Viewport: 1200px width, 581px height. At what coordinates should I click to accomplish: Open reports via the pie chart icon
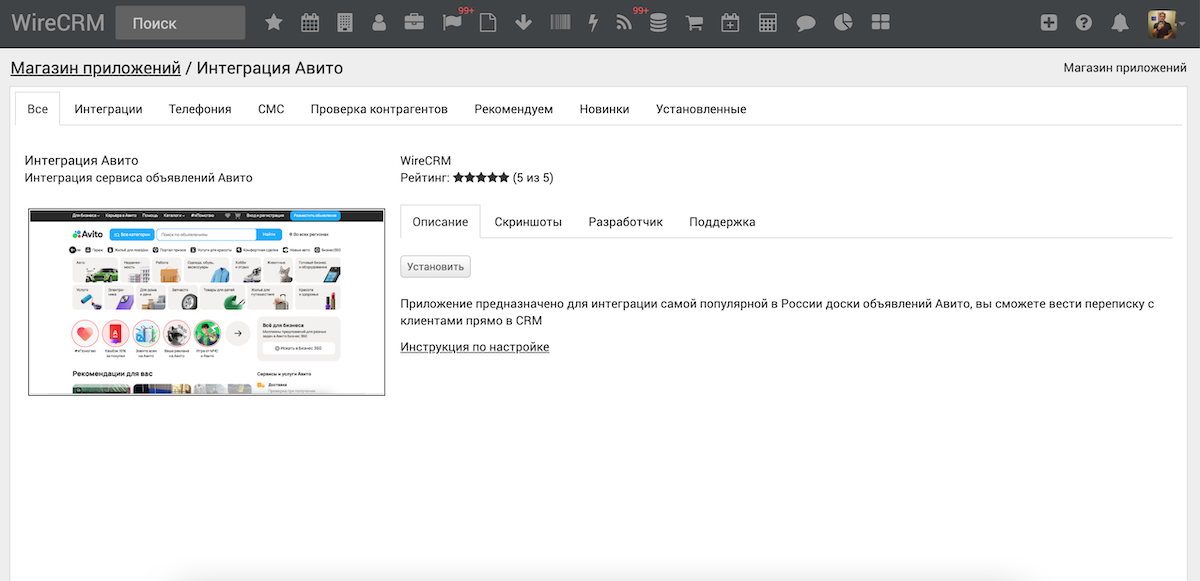[x=843, y=23]
